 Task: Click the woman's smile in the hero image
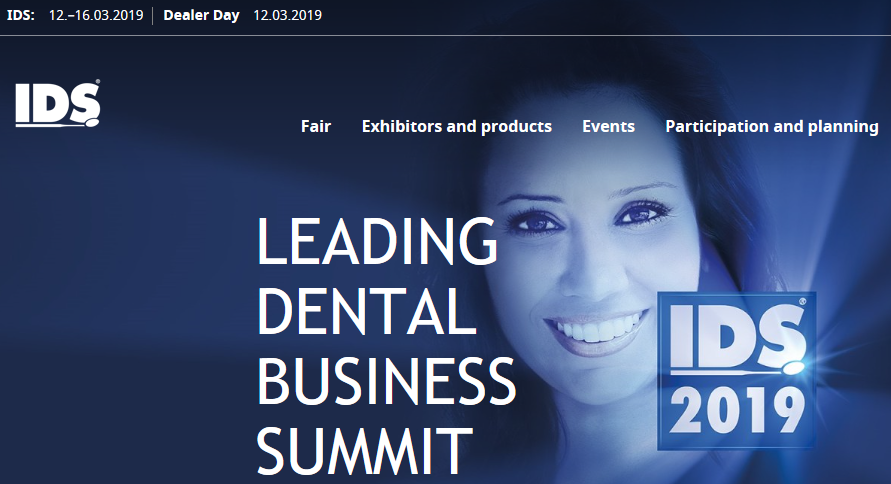597,328
